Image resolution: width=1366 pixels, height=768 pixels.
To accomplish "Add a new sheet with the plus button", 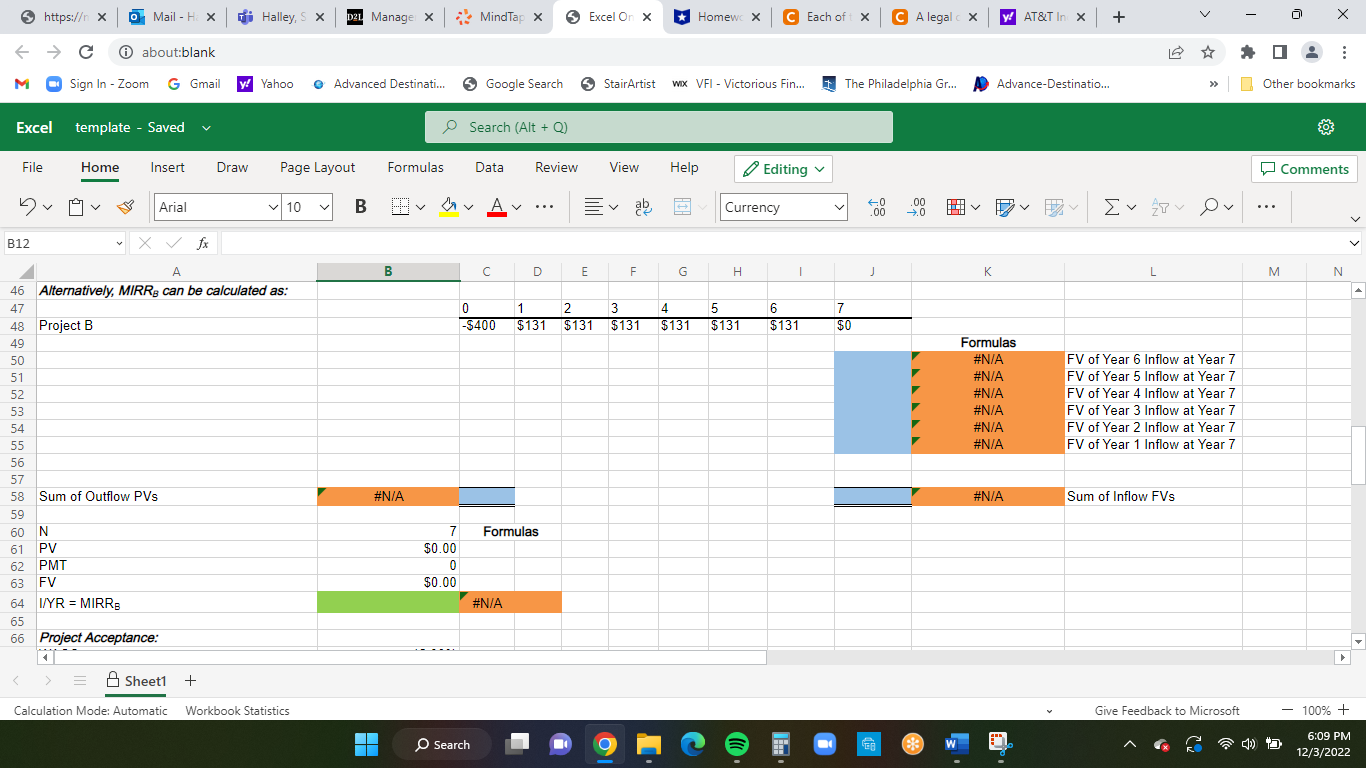I will [190, 681].
